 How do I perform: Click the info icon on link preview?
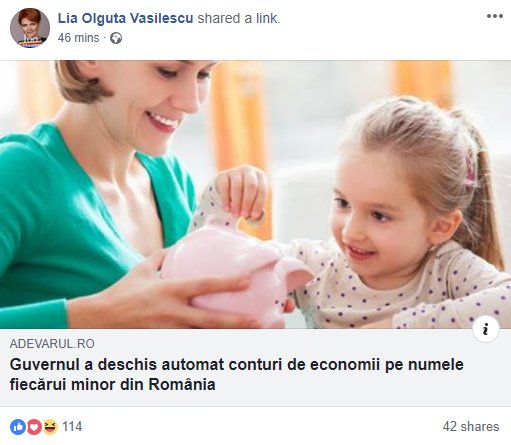pyautogui.click(x=485, y=329)
